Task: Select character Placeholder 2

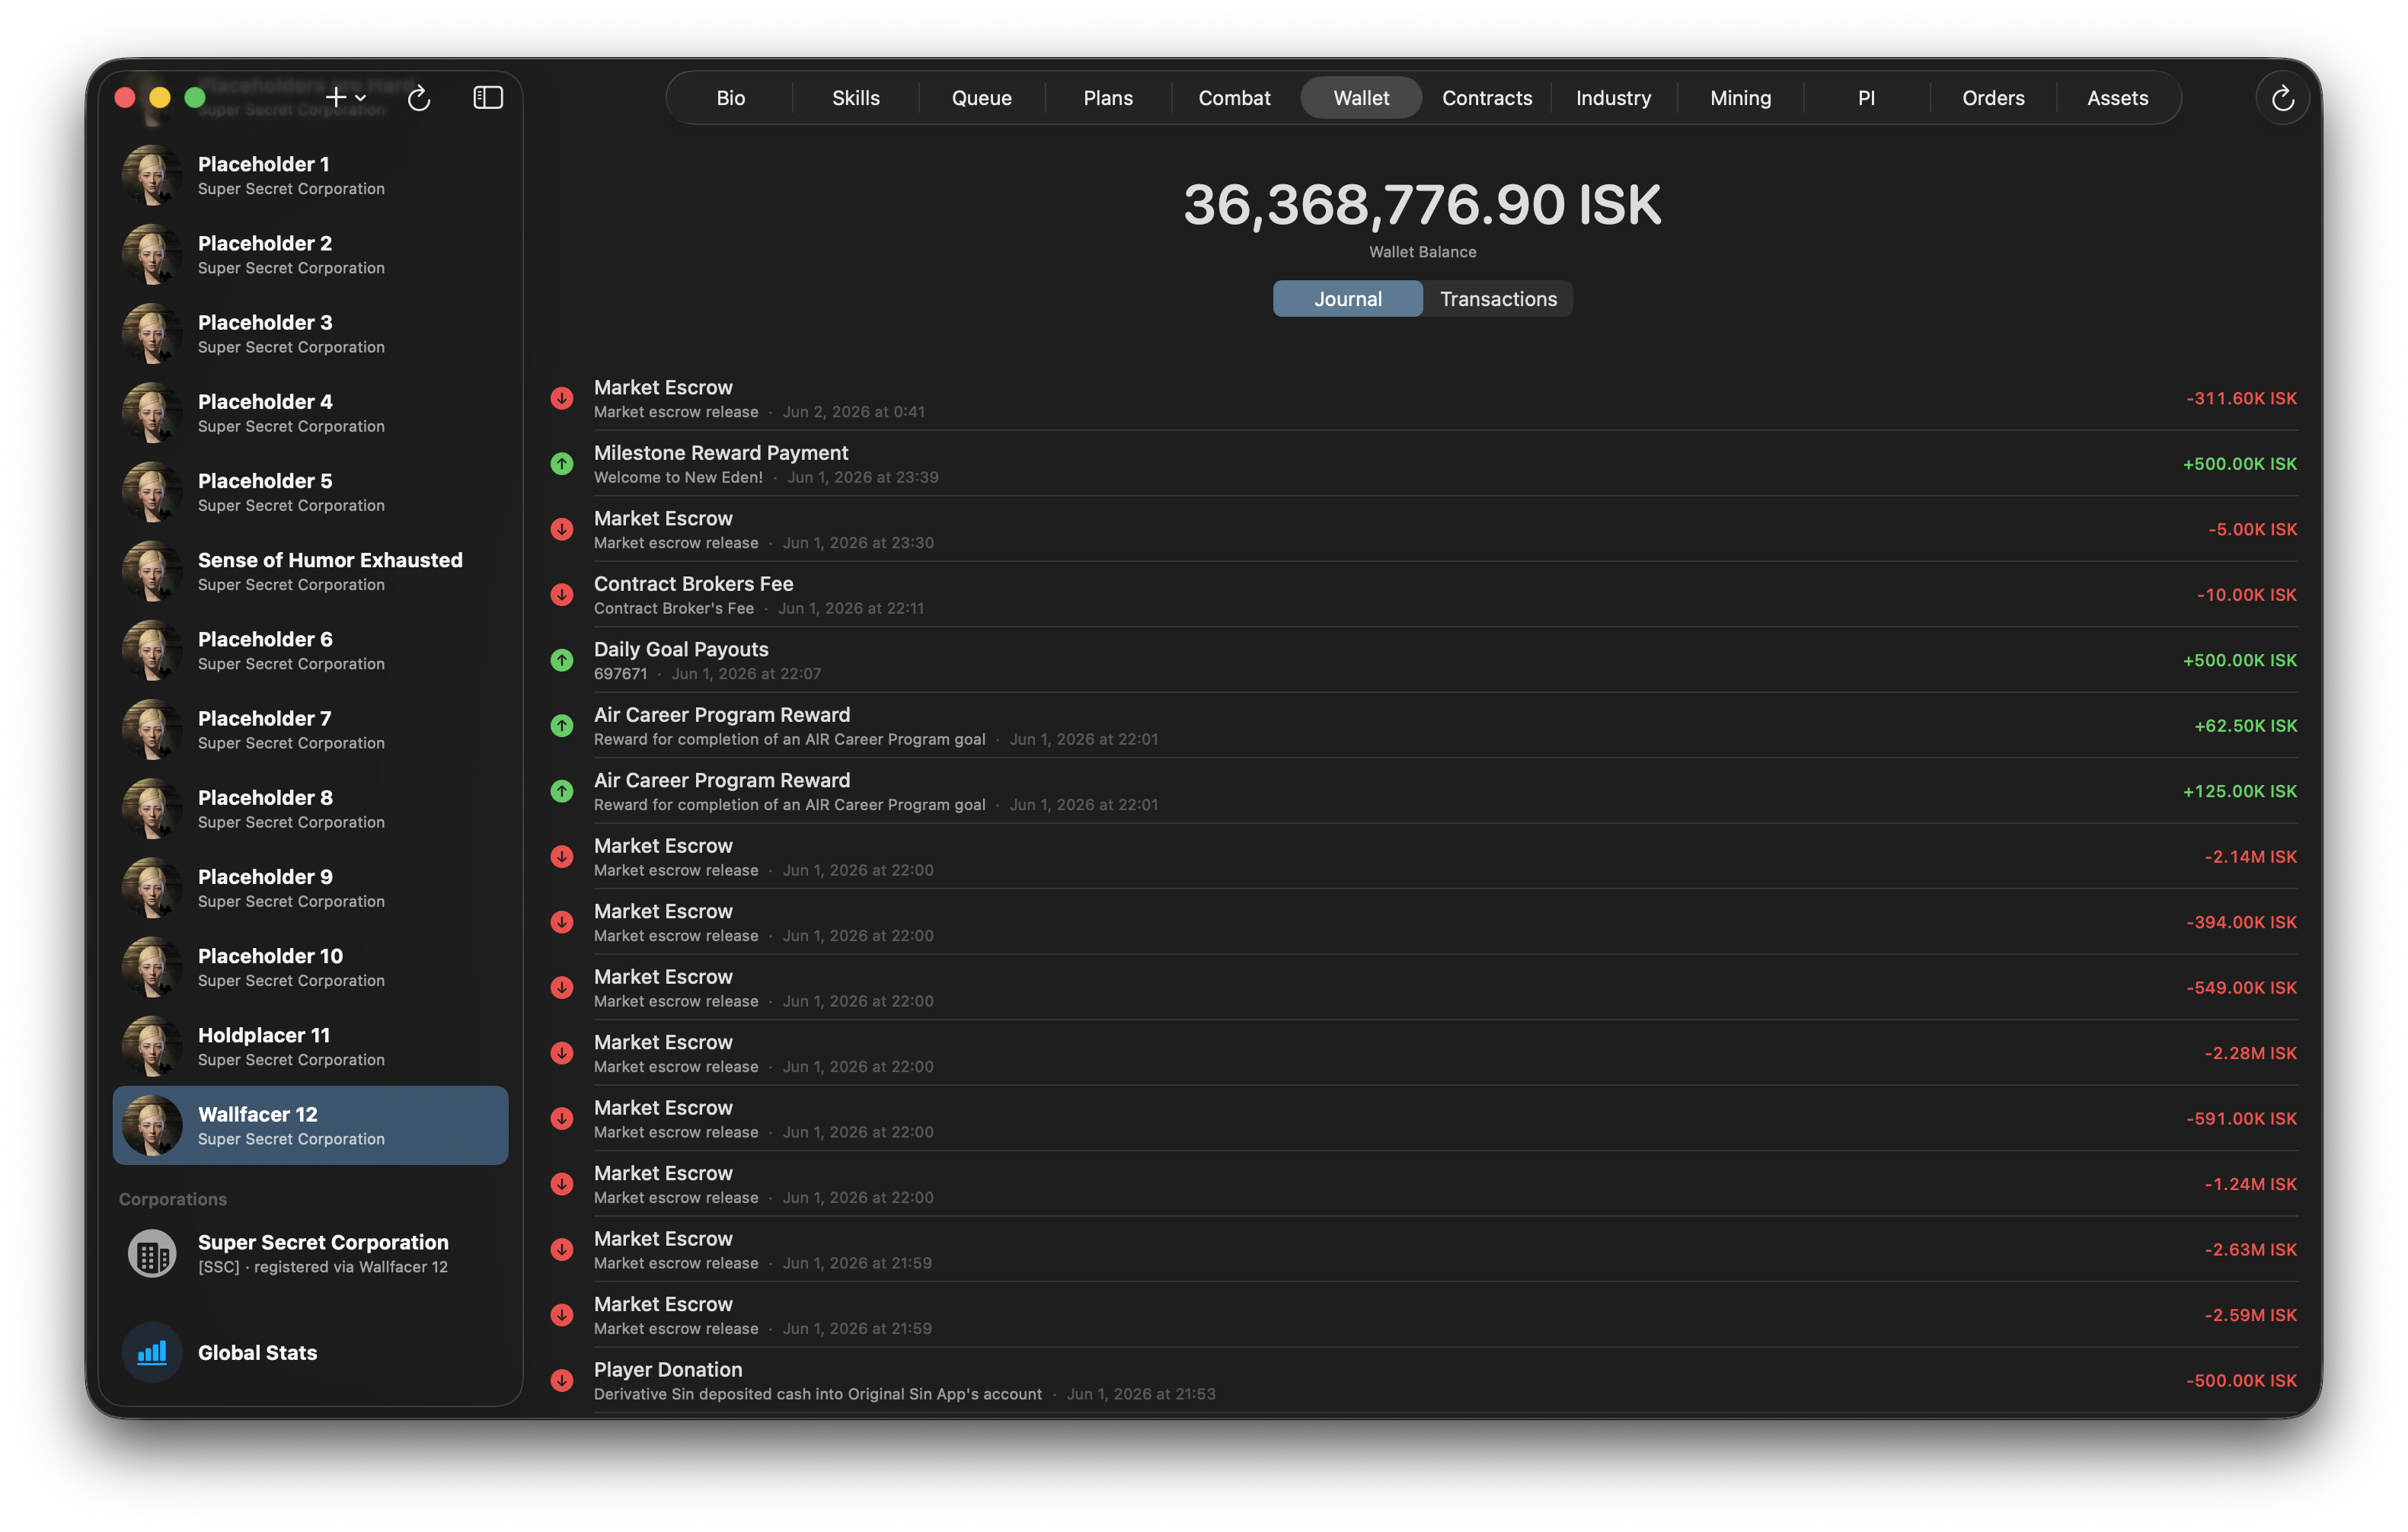Action: (310, 254)
